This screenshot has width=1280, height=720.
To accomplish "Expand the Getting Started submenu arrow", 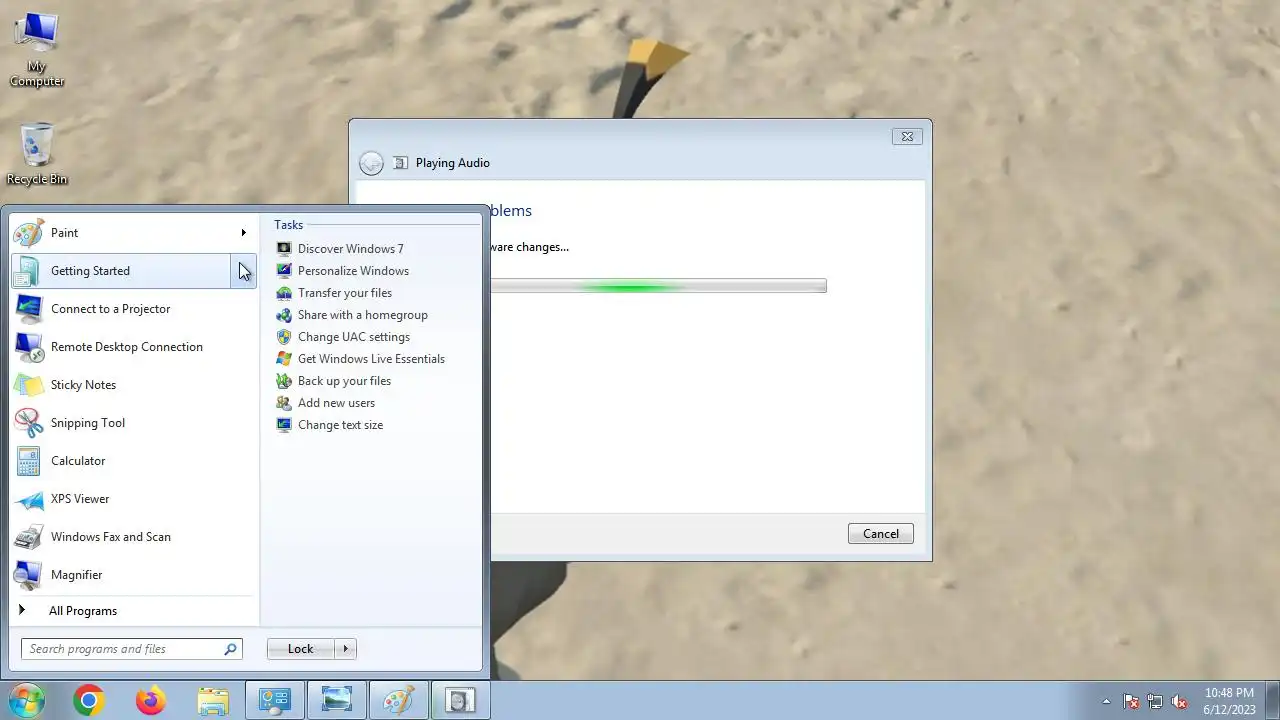I will pyautogui.click(x=244, y=271).
